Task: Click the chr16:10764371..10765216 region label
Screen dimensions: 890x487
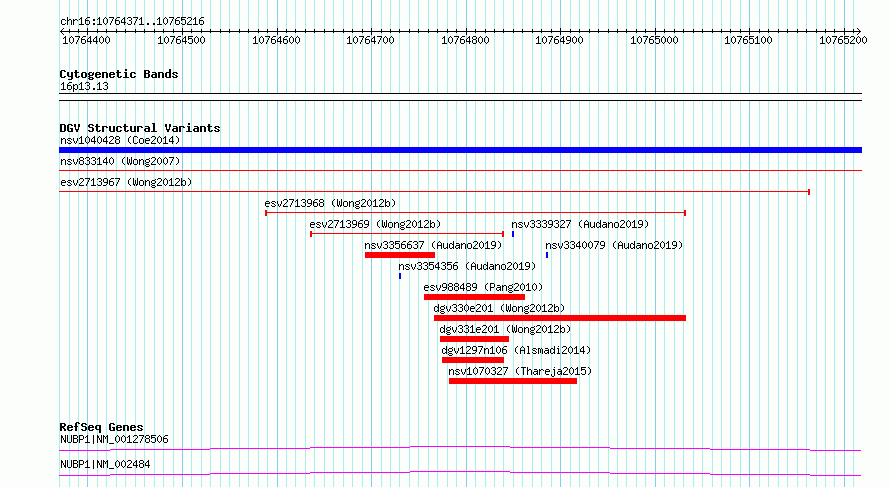Action: pos(132,22)
